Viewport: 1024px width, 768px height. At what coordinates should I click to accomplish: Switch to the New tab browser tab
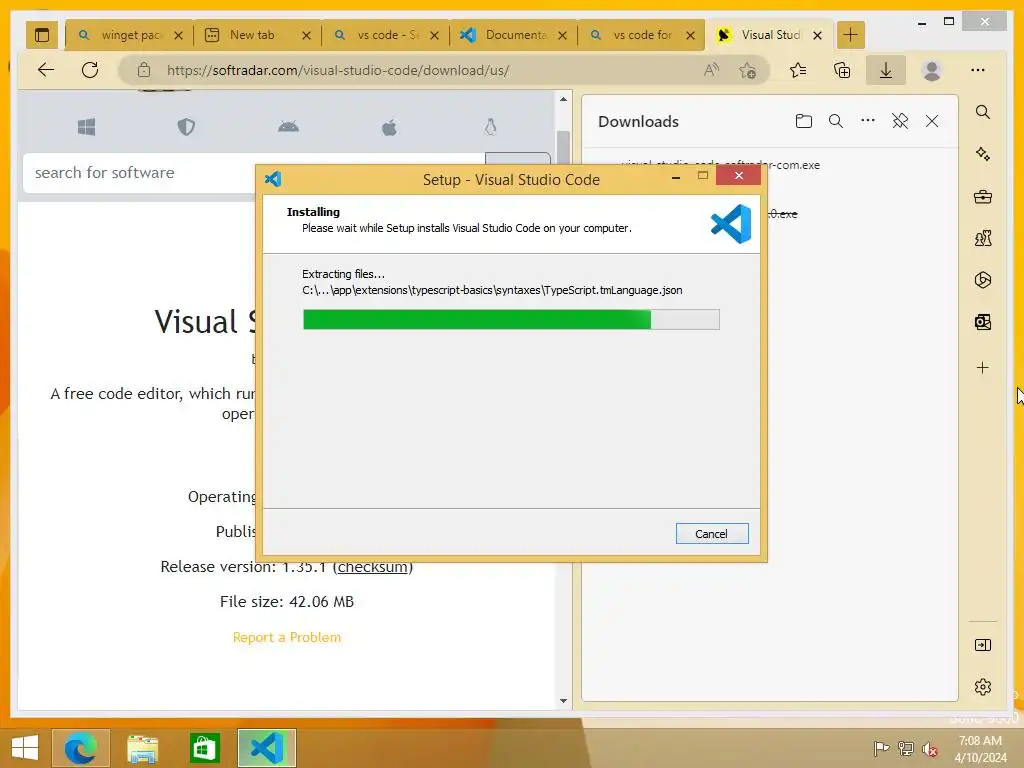[257, 35]
